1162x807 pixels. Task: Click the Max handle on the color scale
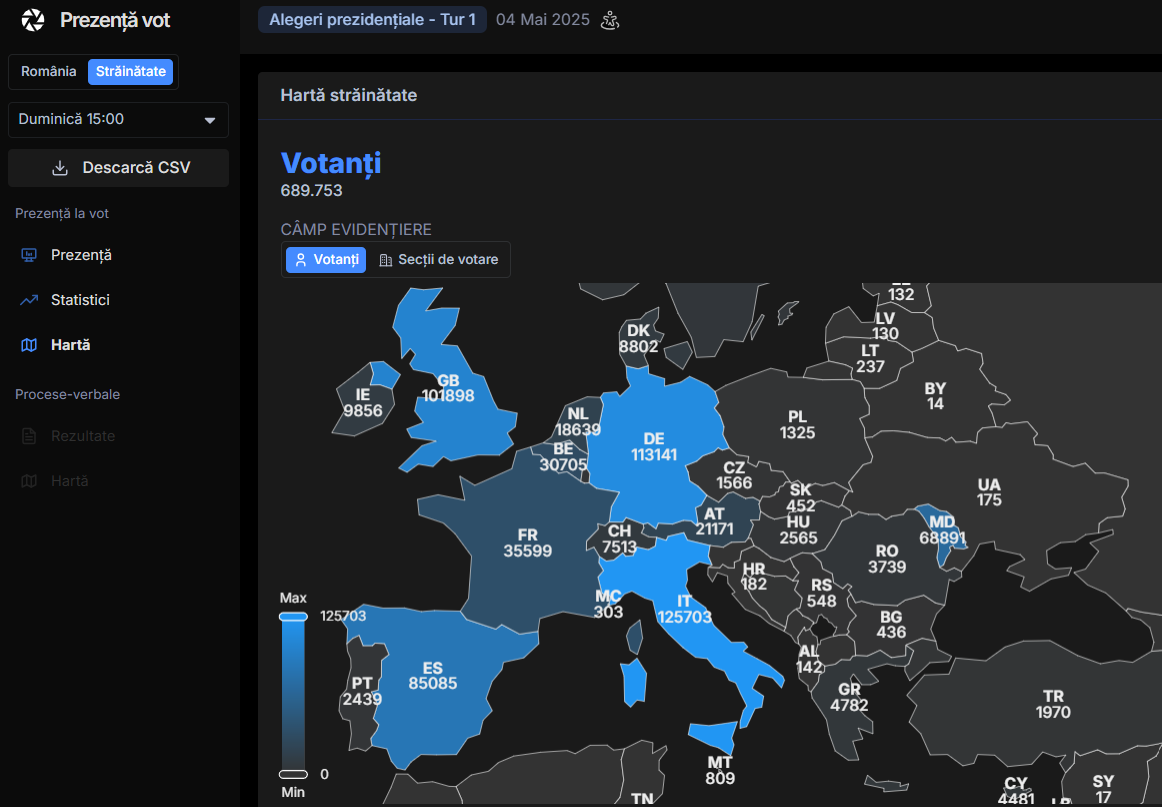point(293,617)
